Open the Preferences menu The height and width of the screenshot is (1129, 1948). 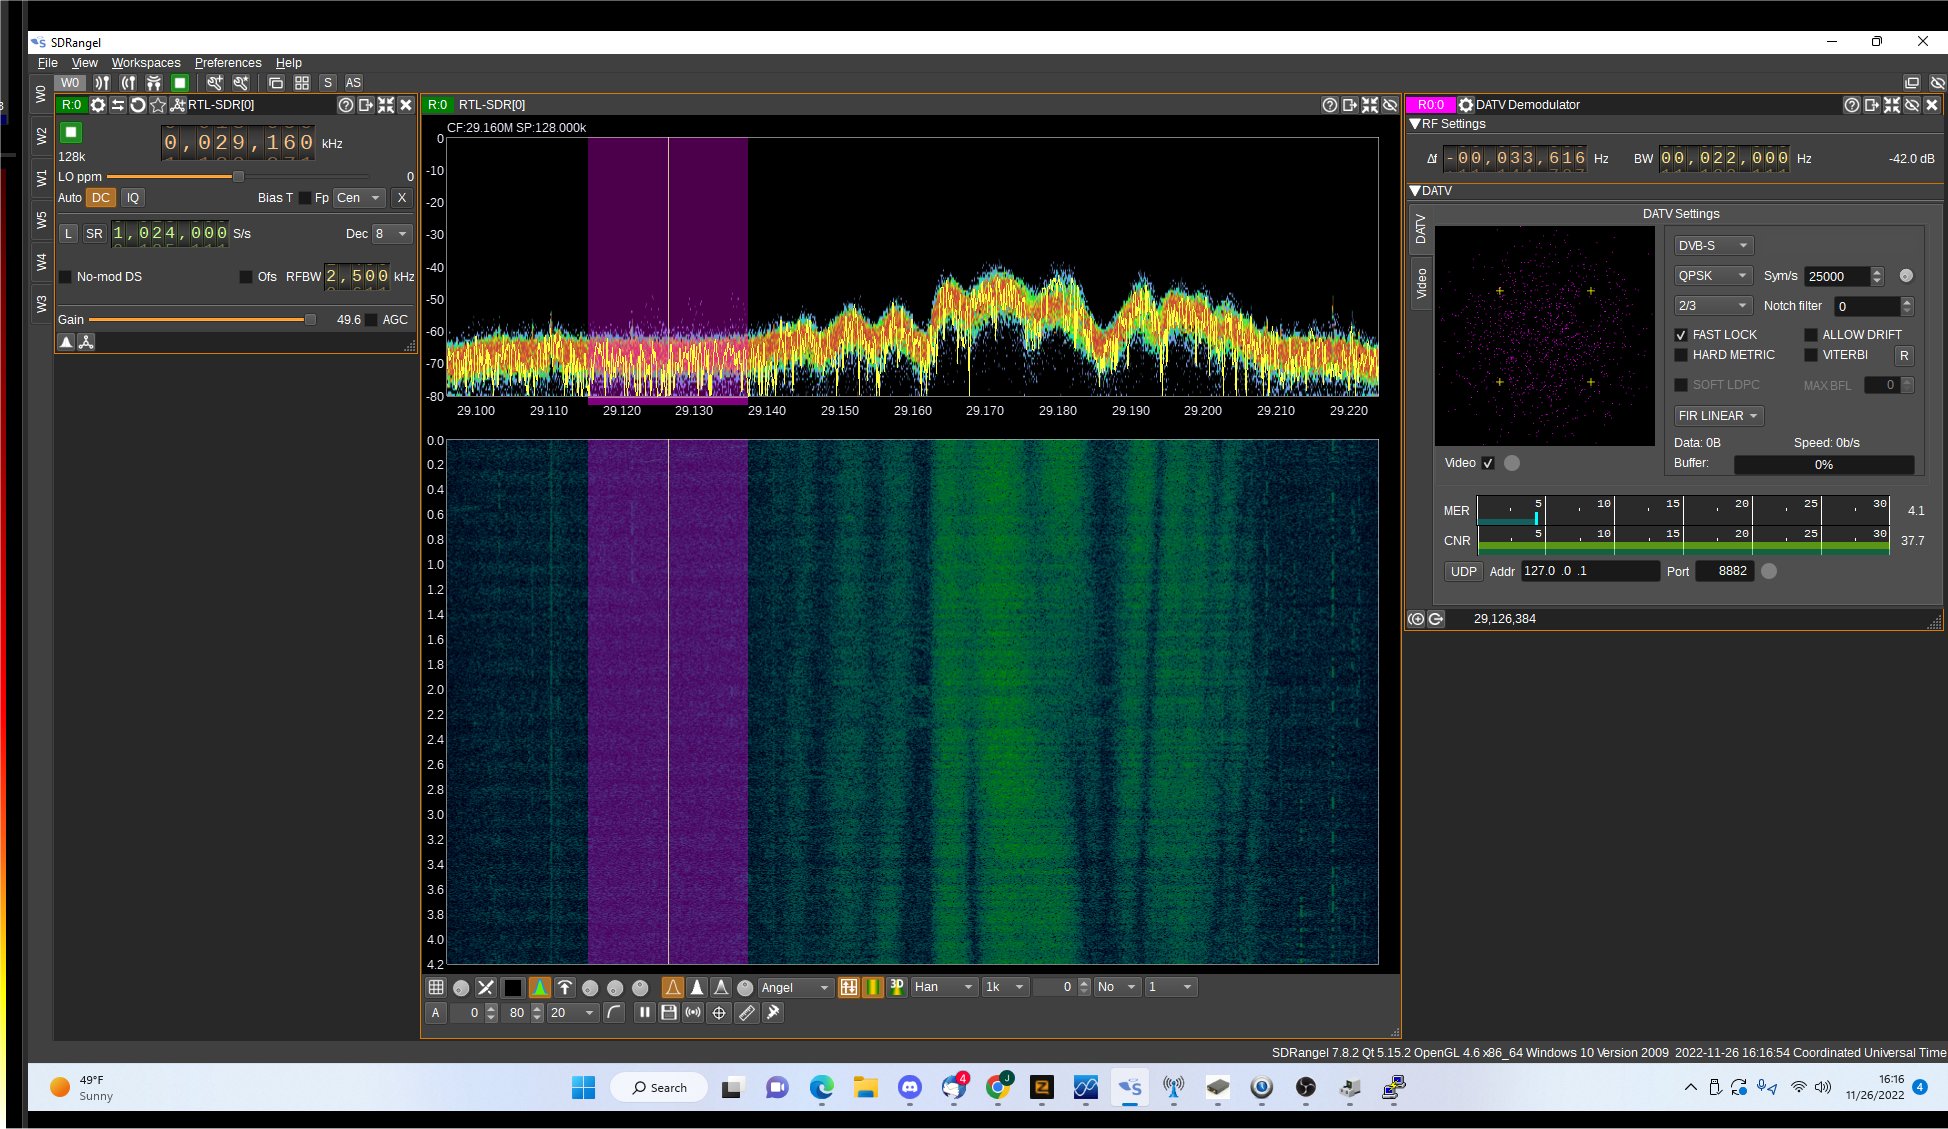click(228, 63)
